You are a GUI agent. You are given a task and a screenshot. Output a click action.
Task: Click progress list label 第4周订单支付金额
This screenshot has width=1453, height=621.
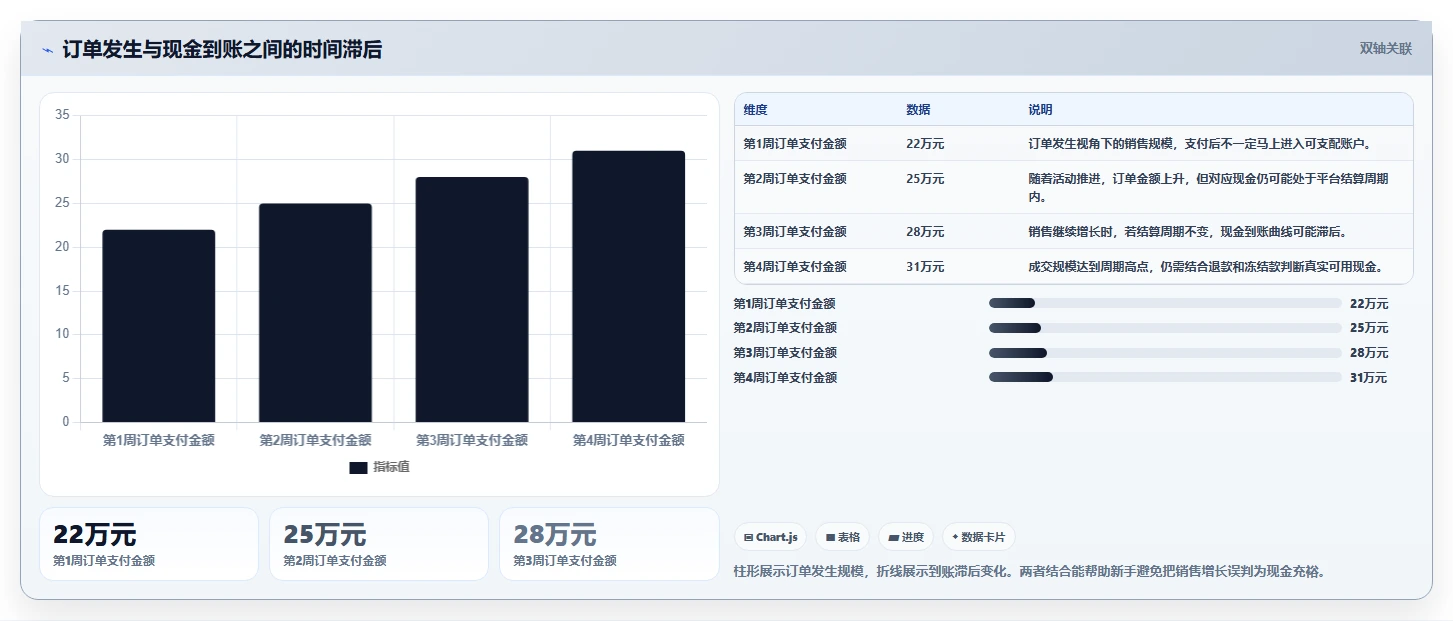785,378
